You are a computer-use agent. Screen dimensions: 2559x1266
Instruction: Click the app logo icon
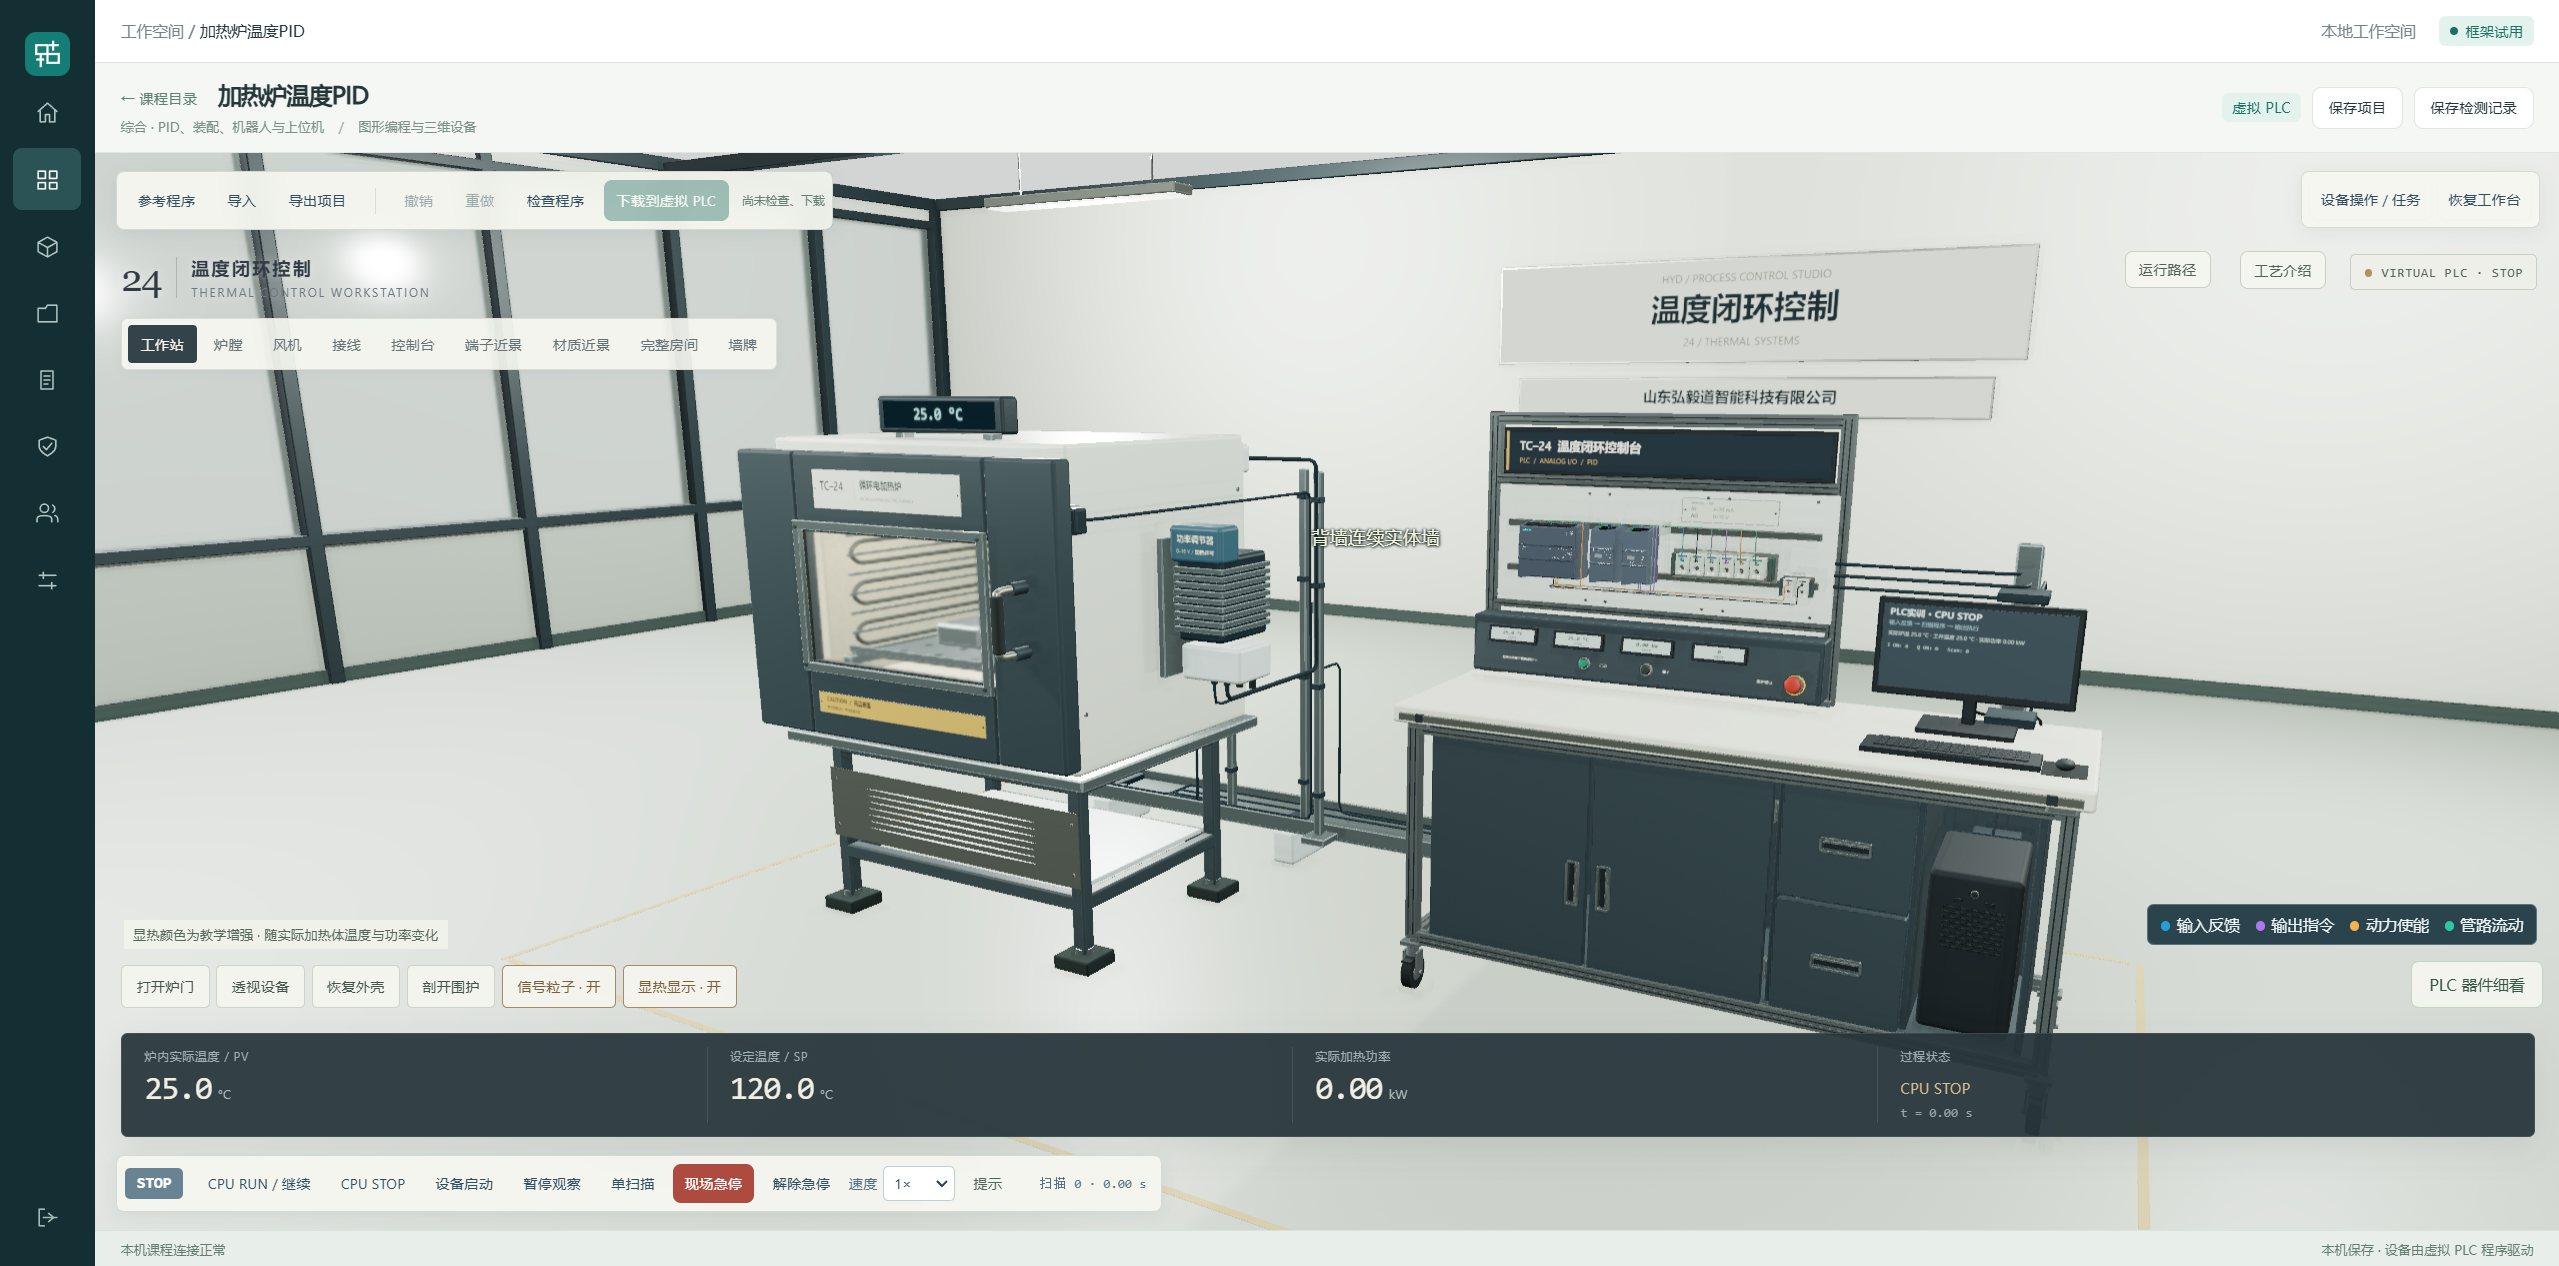(47, 53)
